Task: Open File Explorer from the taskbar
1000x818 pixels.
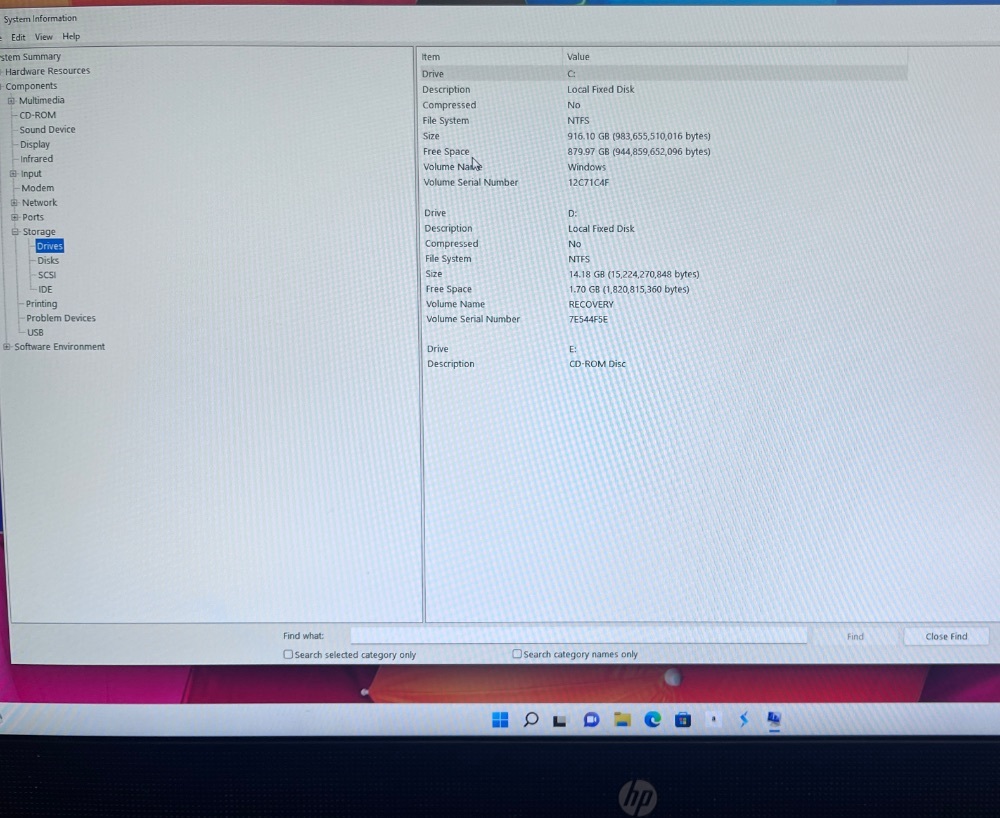Action: (622, 720)
